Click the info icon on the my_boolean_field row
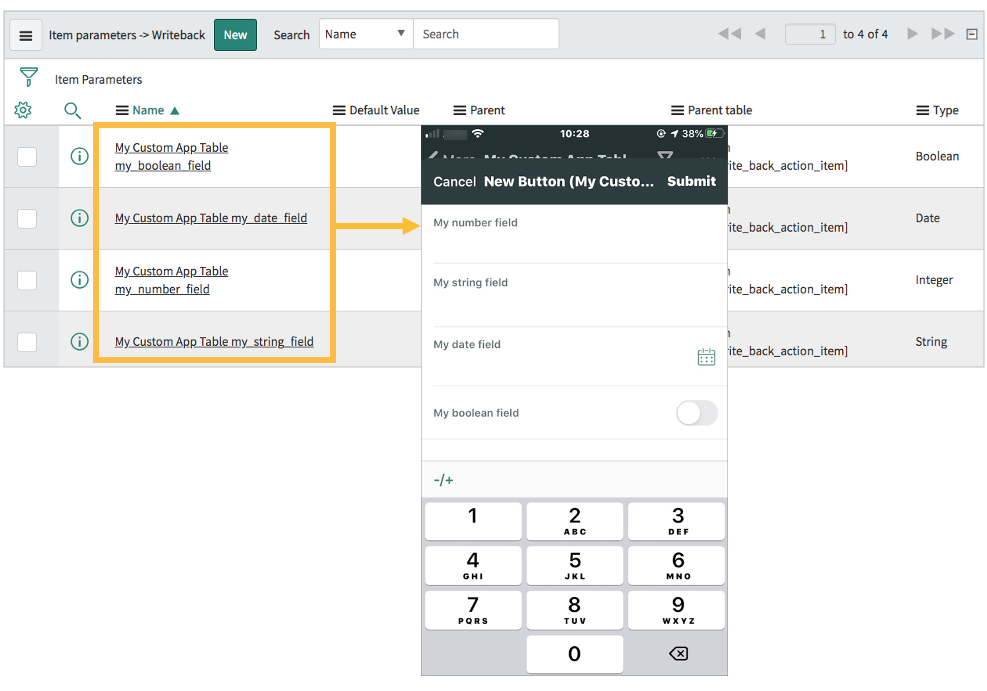Image resolution: width=987 pixels, height=691 pixels. [79, 156]
